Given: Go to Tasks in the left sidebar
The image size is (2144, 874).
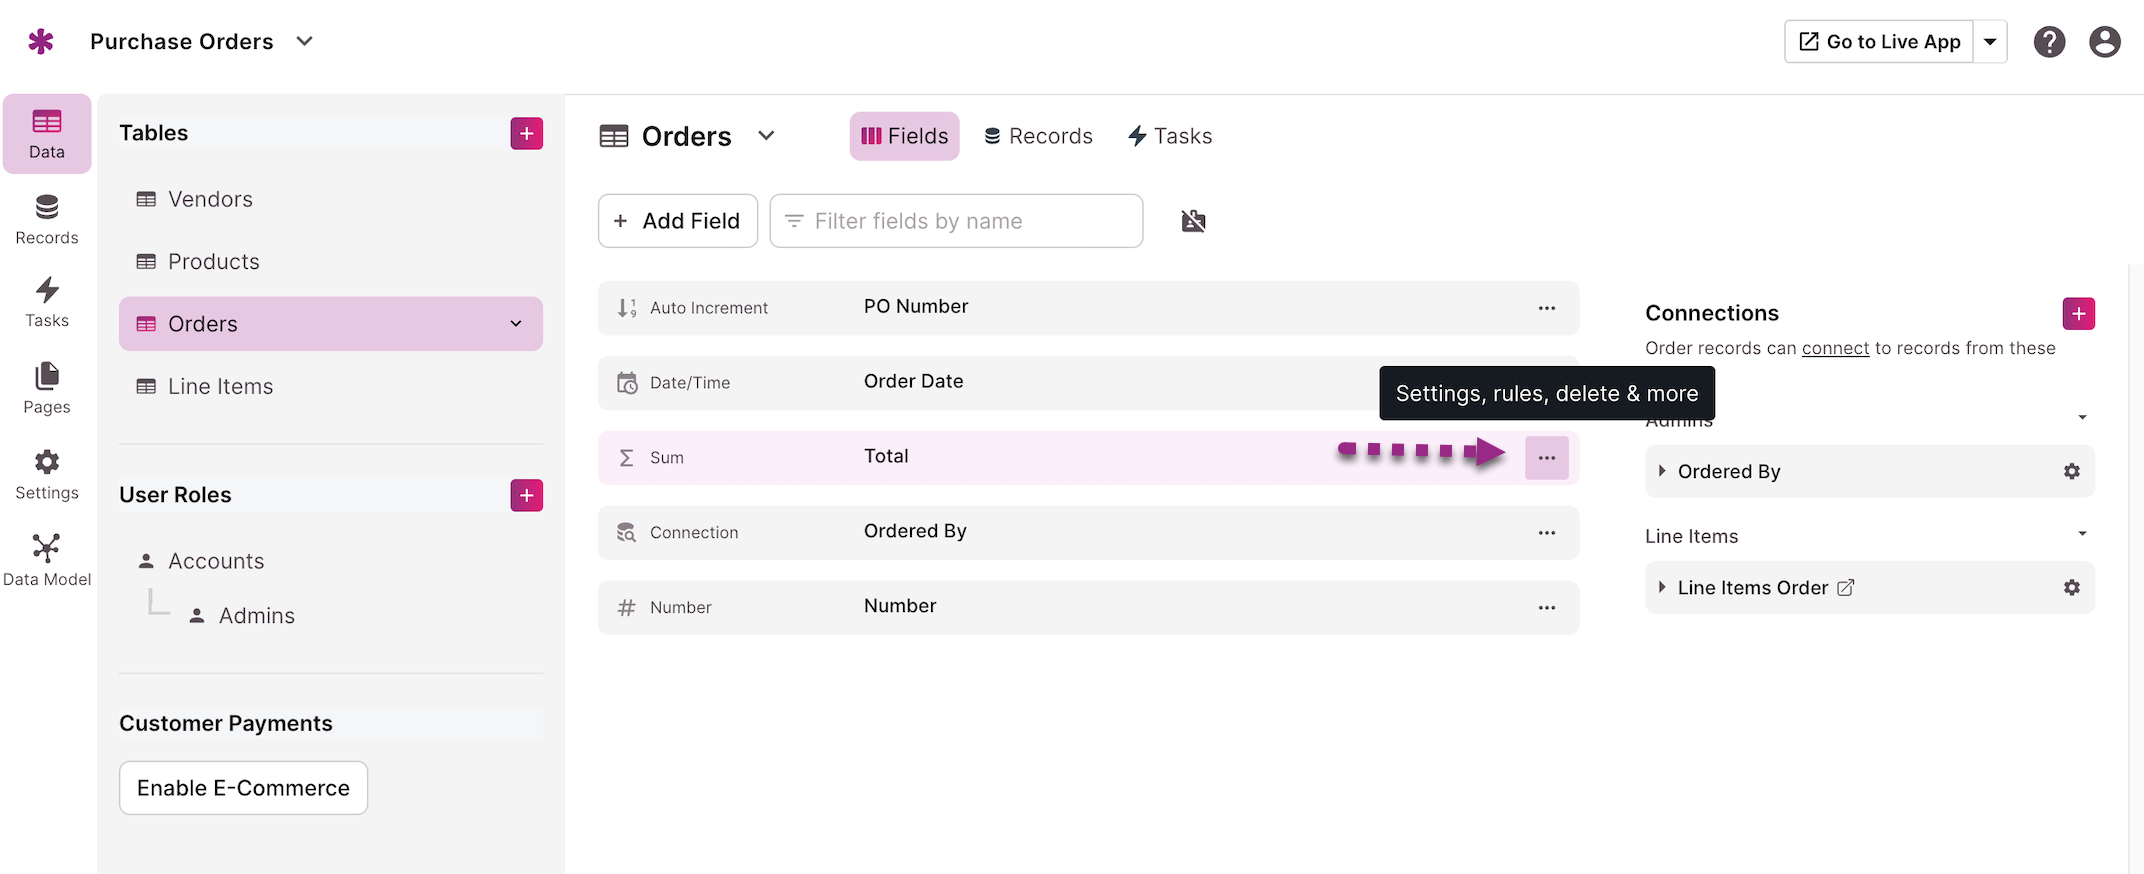Looking at the screenshot, I should (47, 302).
